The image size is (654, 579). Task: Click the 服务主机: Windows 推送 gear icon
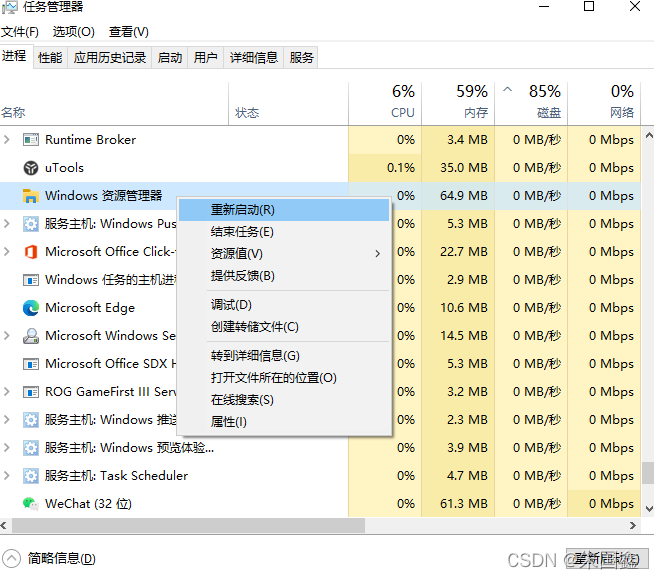pos(31,420)
